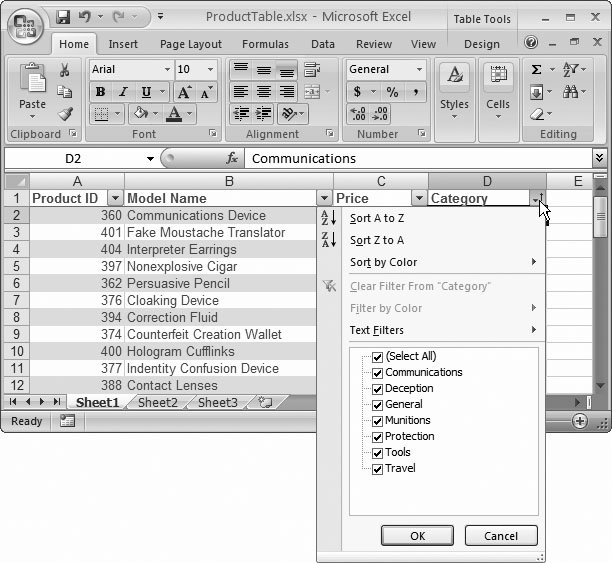
Task: Choose Sort A to Z
Action: coord(377,218)
